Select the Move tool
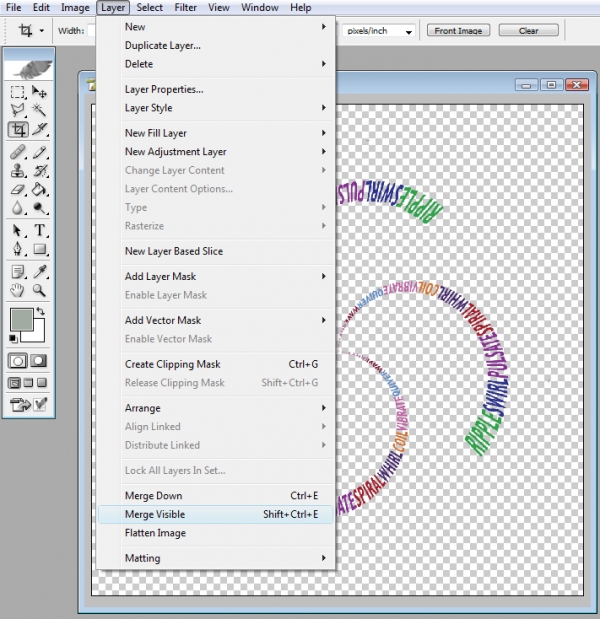The height and width of the screenshot is (619, 600). point(39,92)
